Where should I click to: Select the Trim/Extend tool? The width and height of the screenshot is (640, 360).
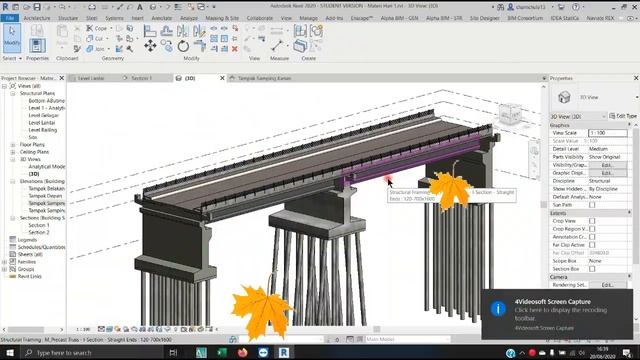click(x=199, y=46)
